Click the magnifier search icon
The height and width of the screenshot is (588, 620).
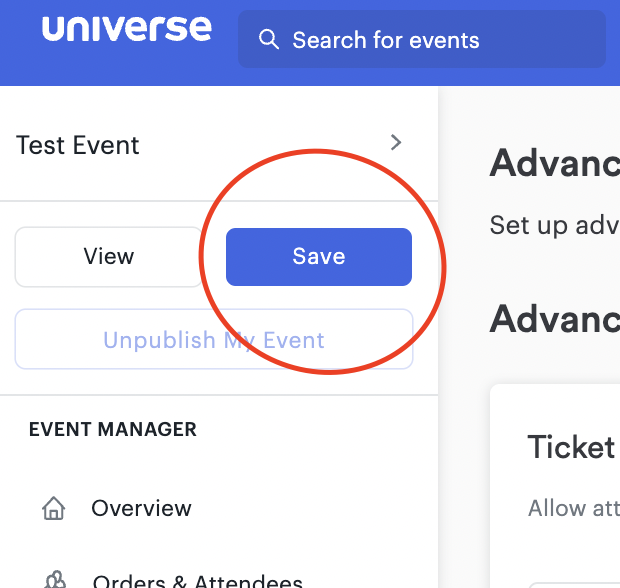269,40
